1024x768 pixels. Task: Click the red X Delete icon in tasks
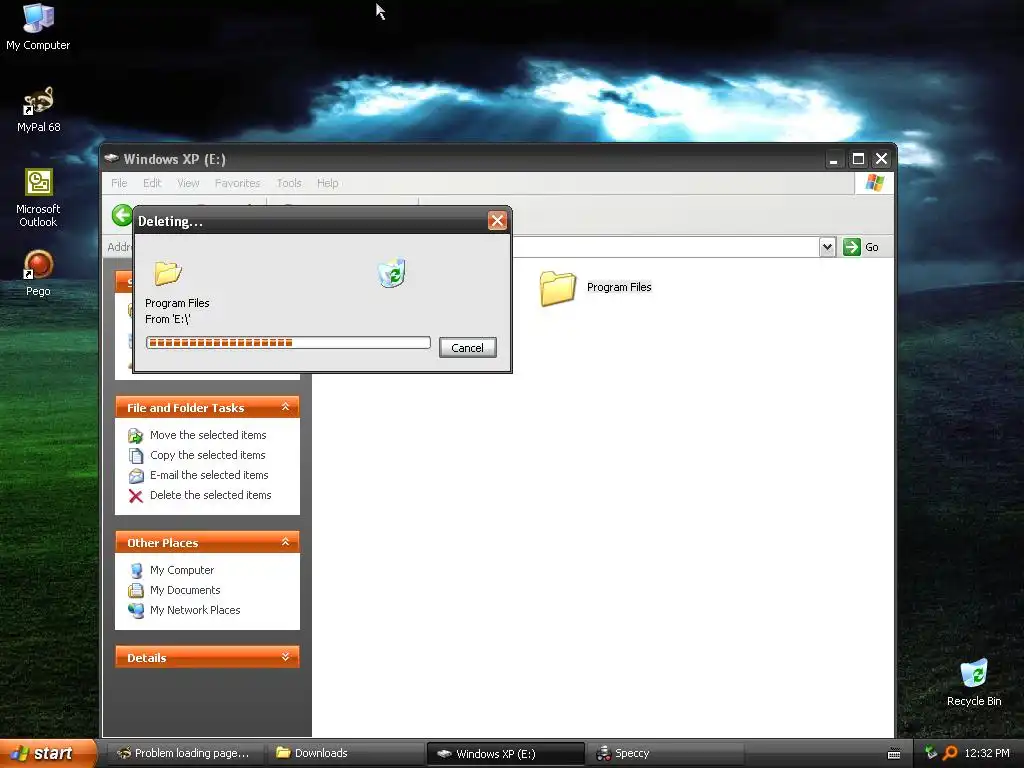[135, 496]
